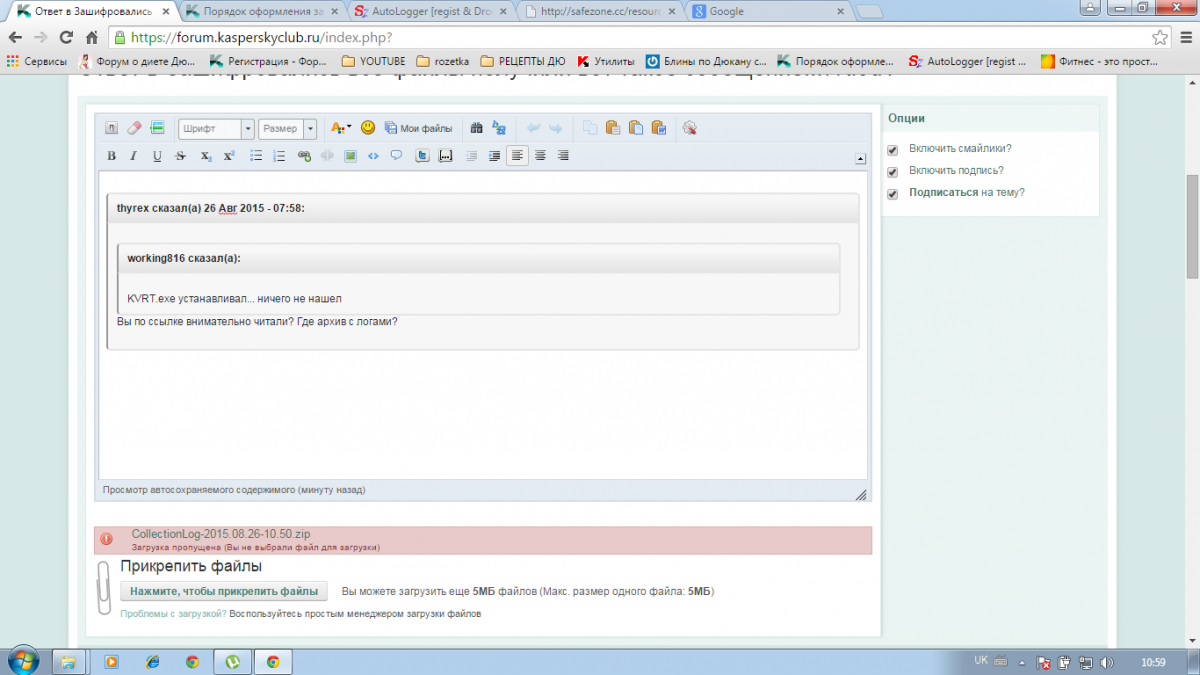1200x675 pixels.
Task: Click the paste as plain text icon
Action: pyautogui.click(x=635, y=128)
